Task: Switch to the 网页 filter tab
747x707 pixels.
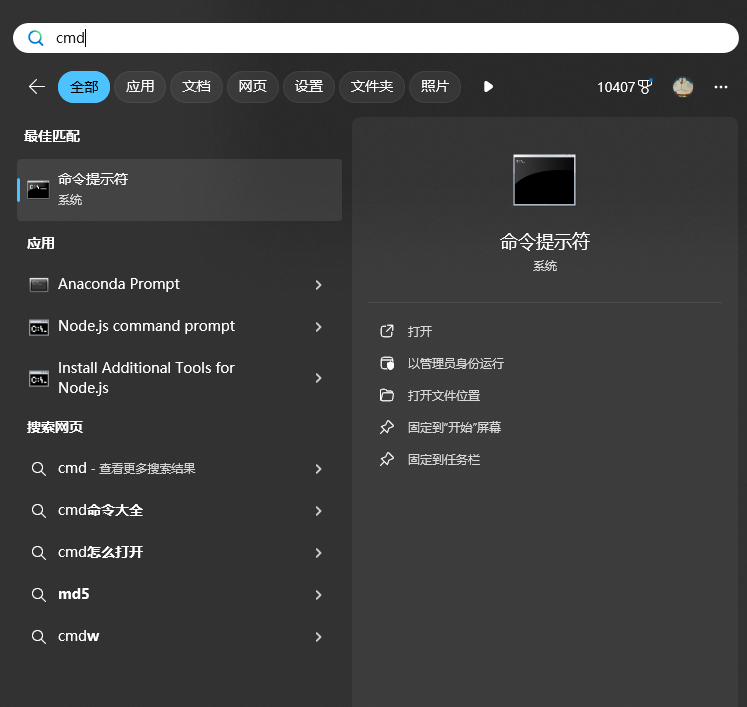Action: (252, 87)
